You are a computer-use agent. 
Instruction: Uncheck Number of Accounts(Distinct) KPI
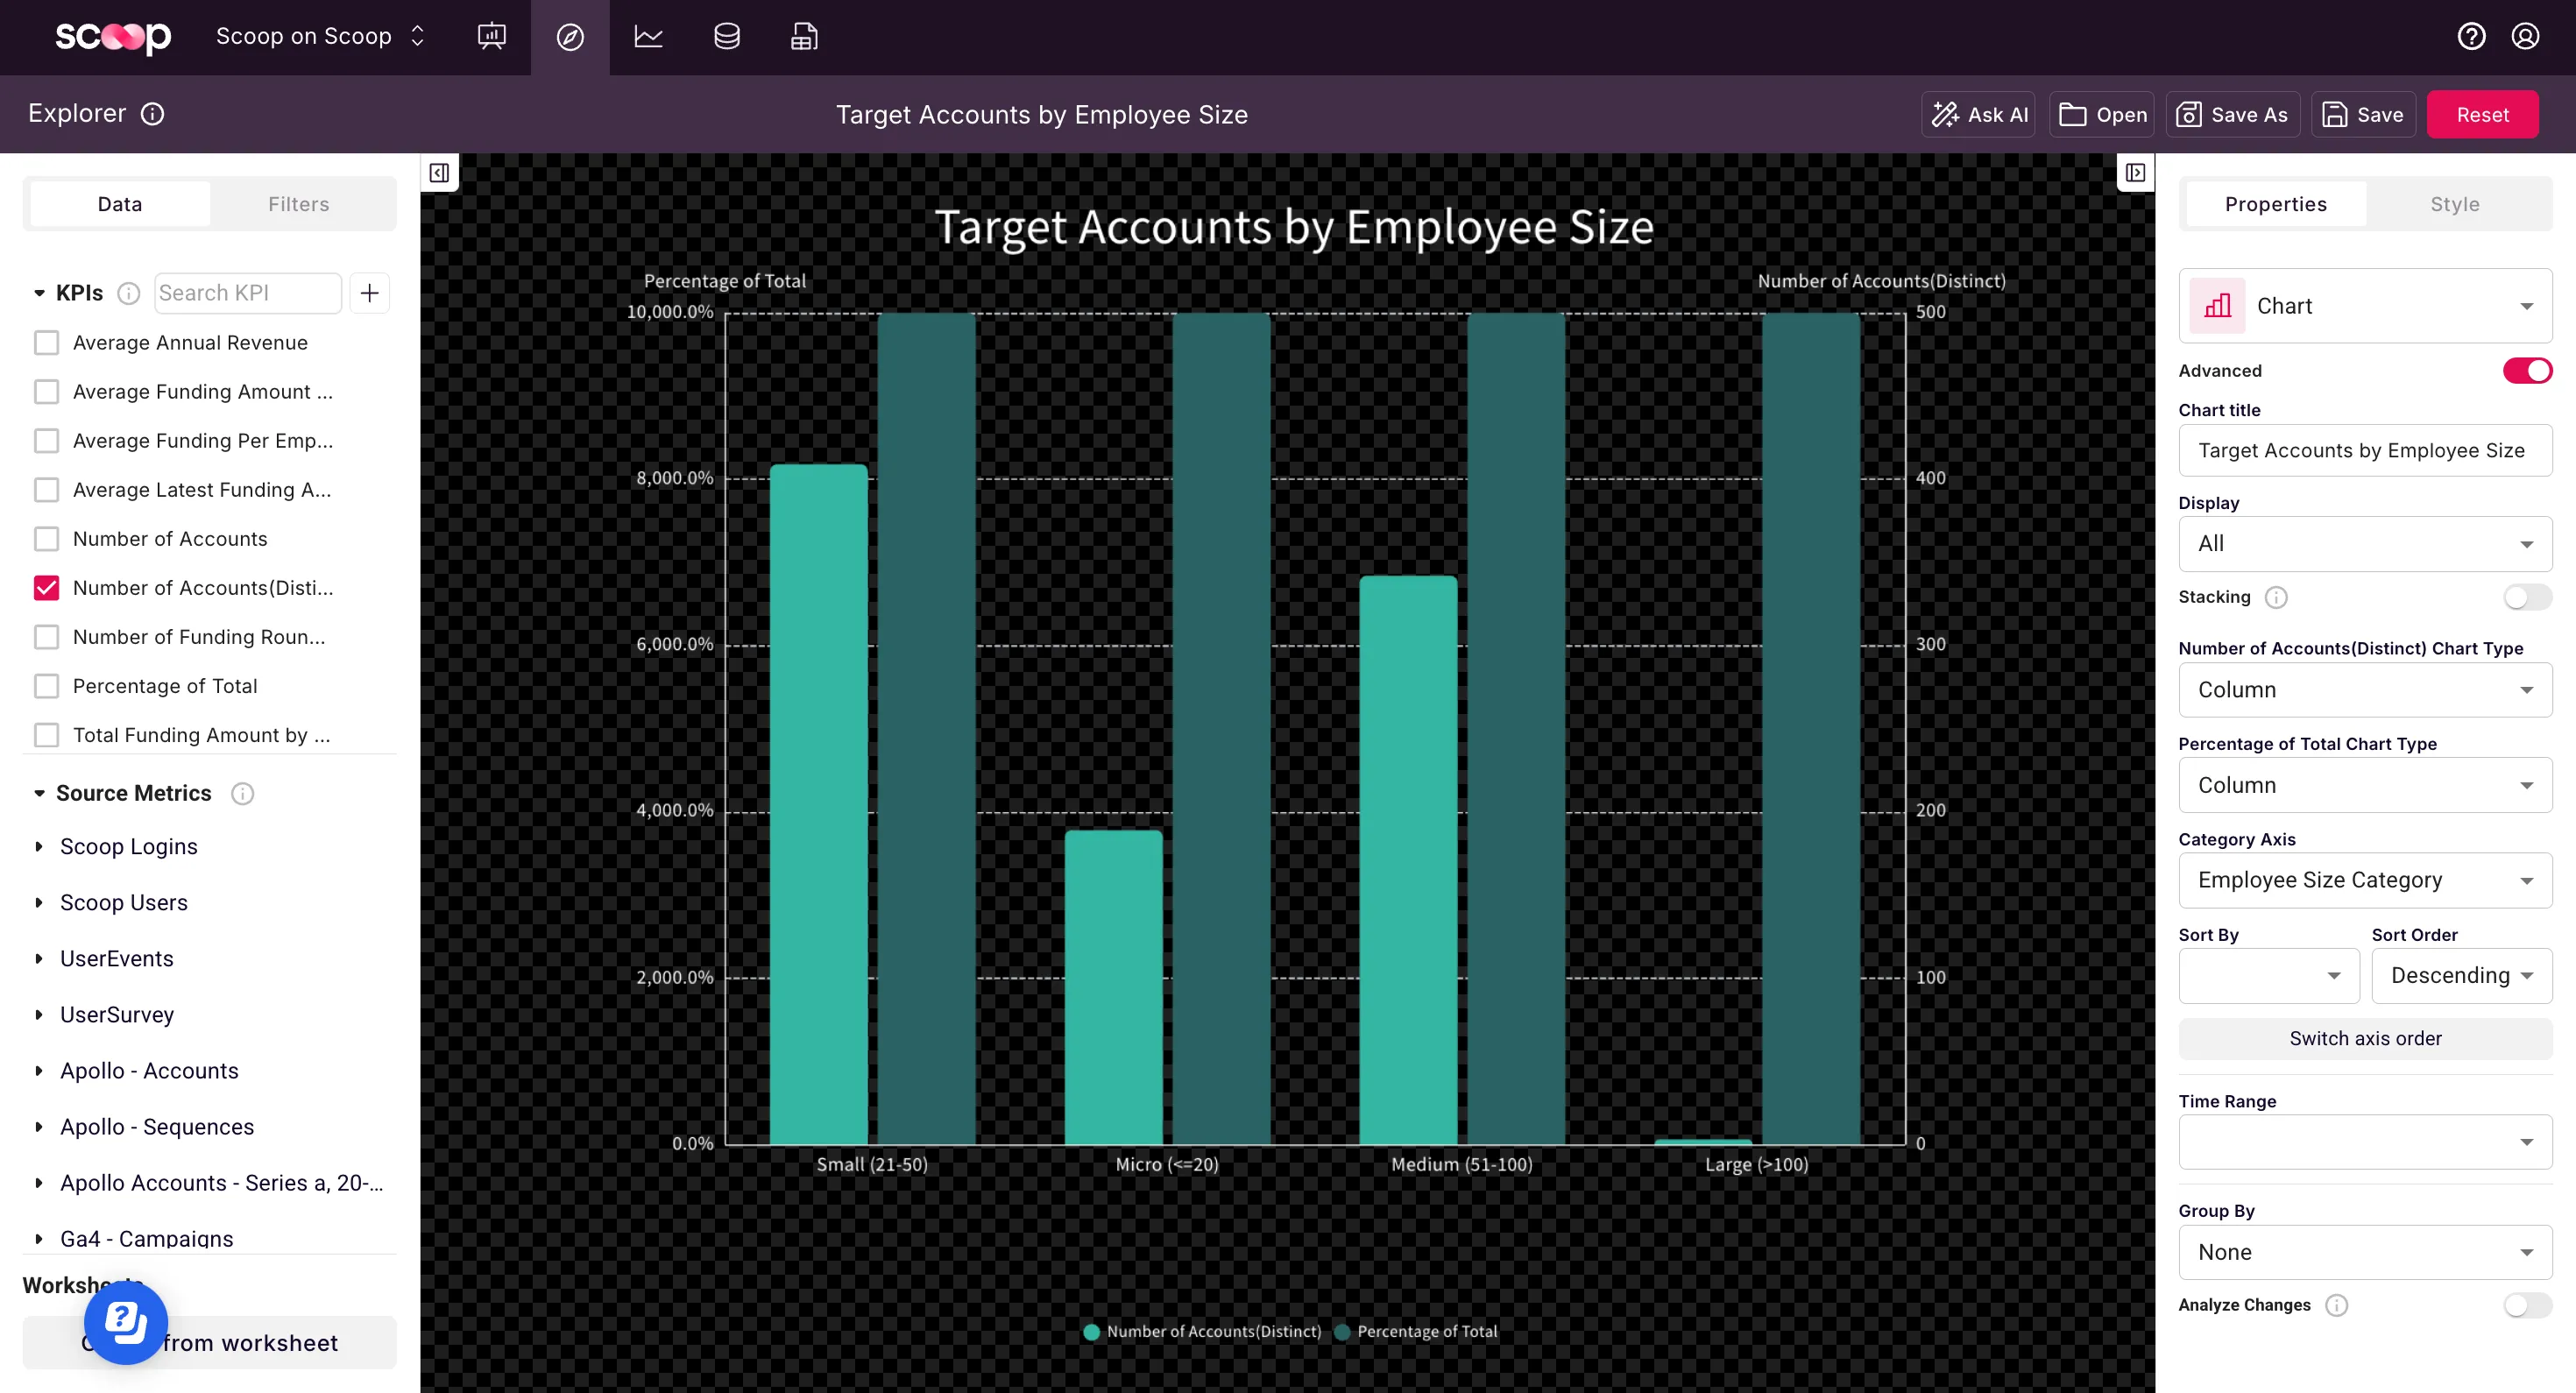(46, 588)
